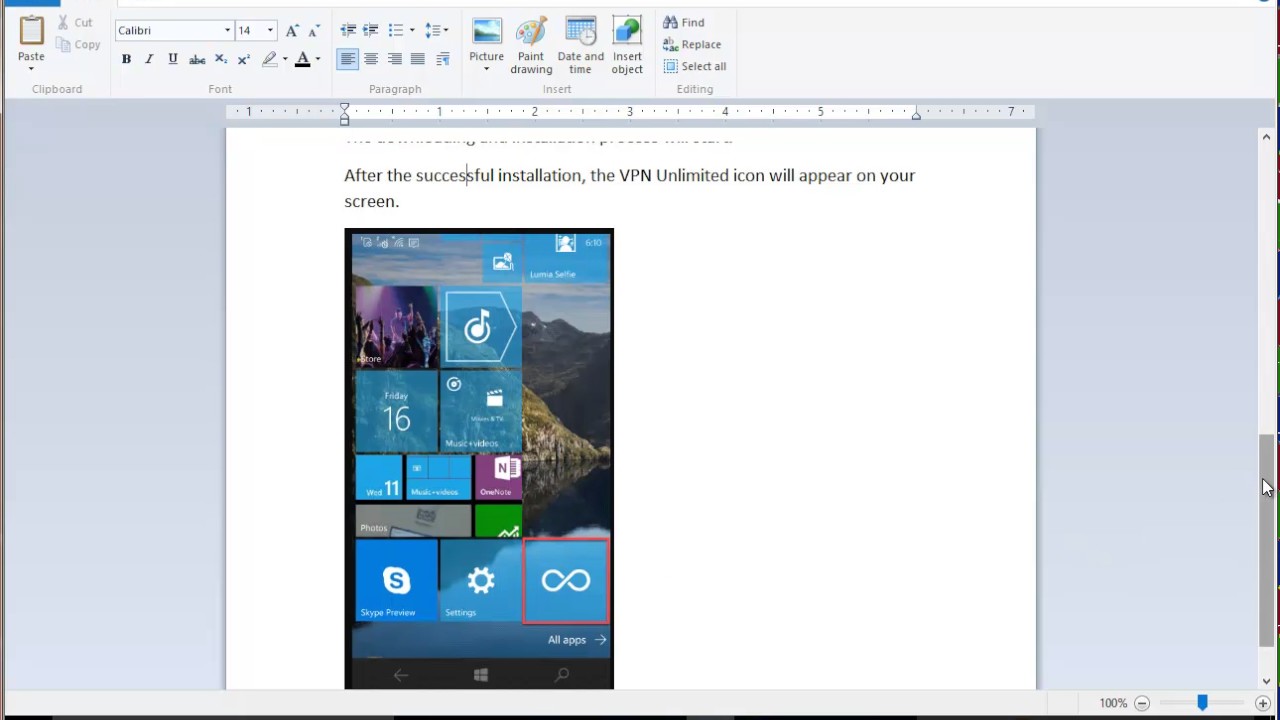Expand the Picture dropdown arrow
The width and height of the screenshot is (1280, 720).
click(487, 69)
